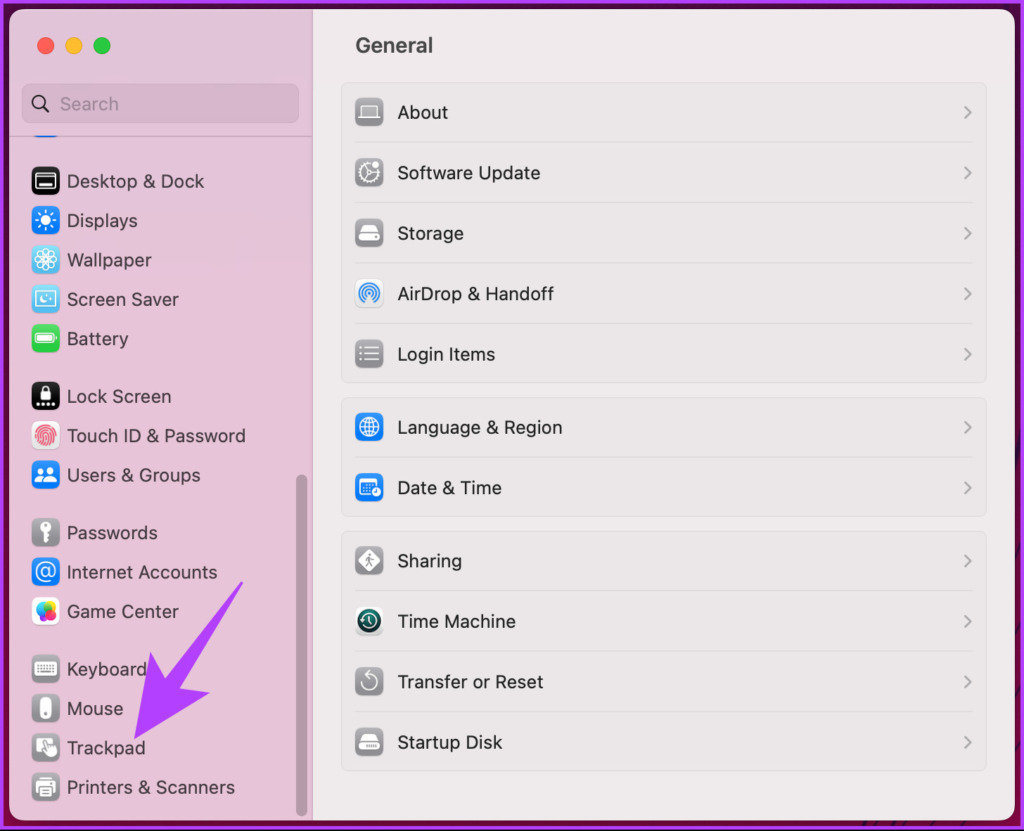The image size is (1024, 831).
Task: Expand the Date & Time chevron
Action: pyautogui.click(x=967, y=488)
